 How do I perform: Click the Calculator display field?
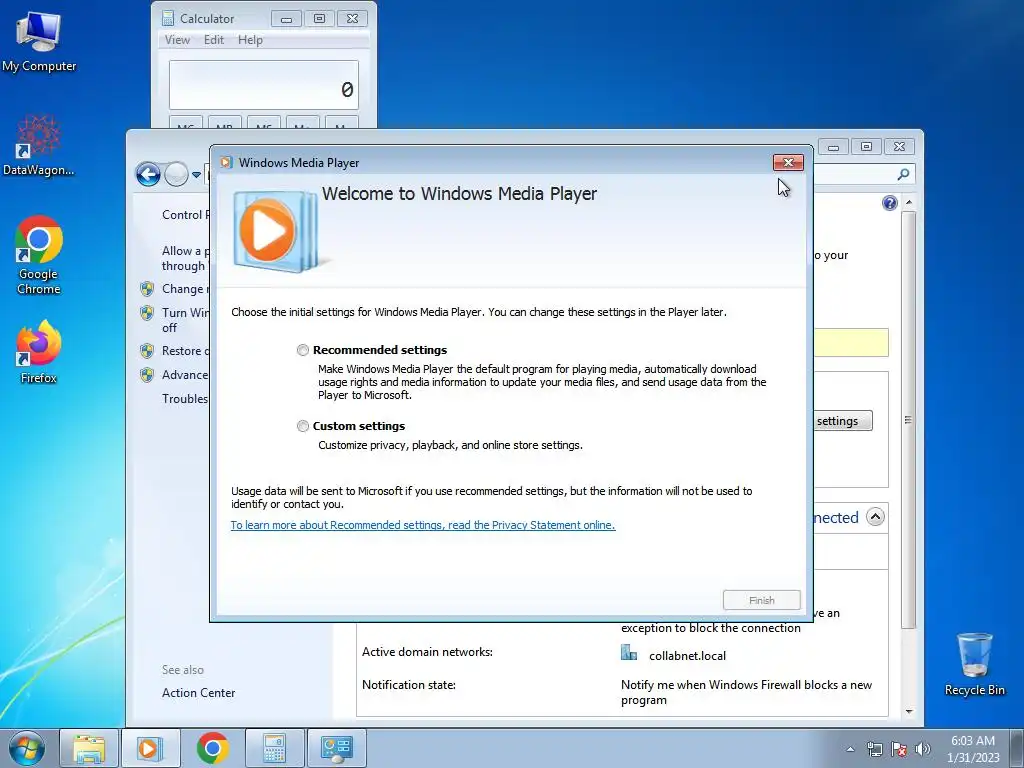[264, 86]
